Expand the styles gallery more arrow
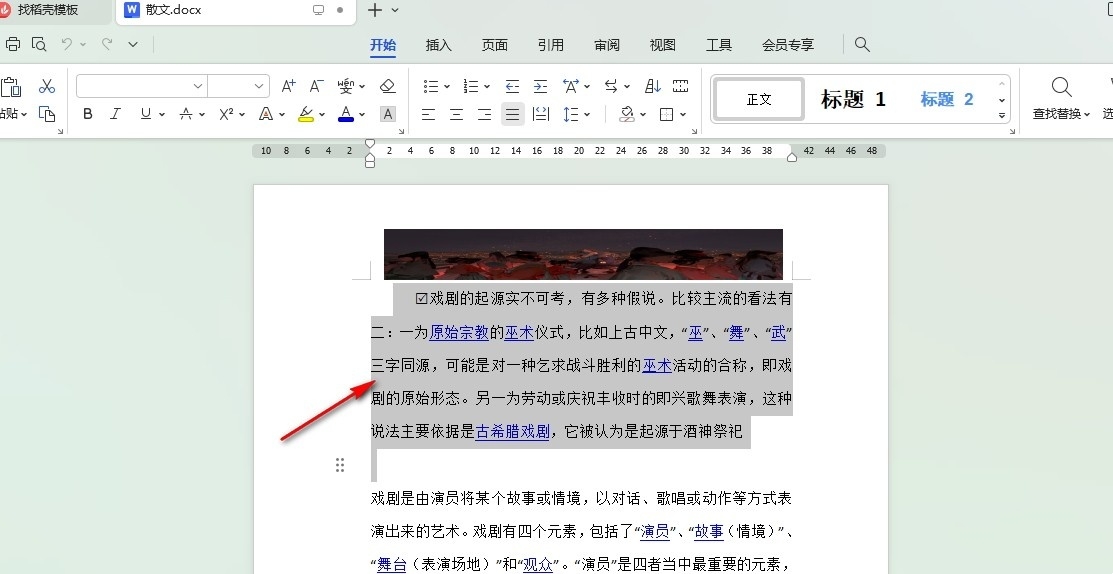Viewport: 1113px width, 574px height. [x=1002, y=116]
